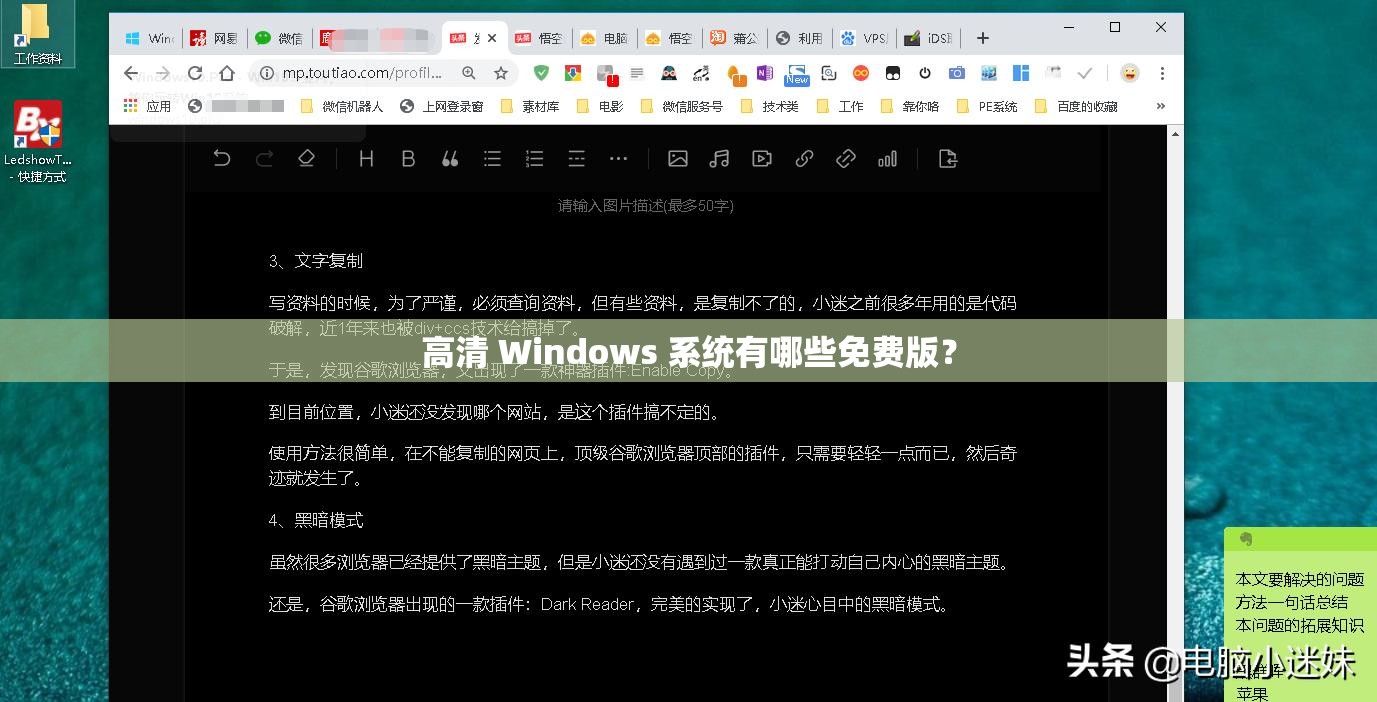Open the 电影 bookmark folder
The image size is (1377, 702).
pyautogui.click(x=600, y=106)
